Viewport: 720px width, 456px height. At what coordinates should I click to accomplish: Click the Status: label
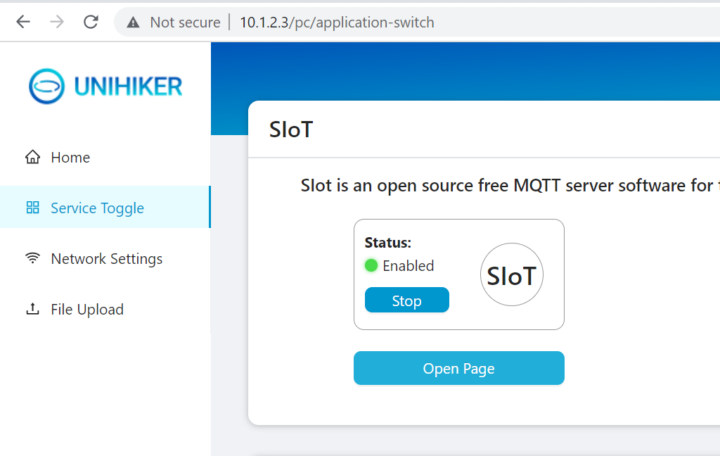click(x=388, y=242)
